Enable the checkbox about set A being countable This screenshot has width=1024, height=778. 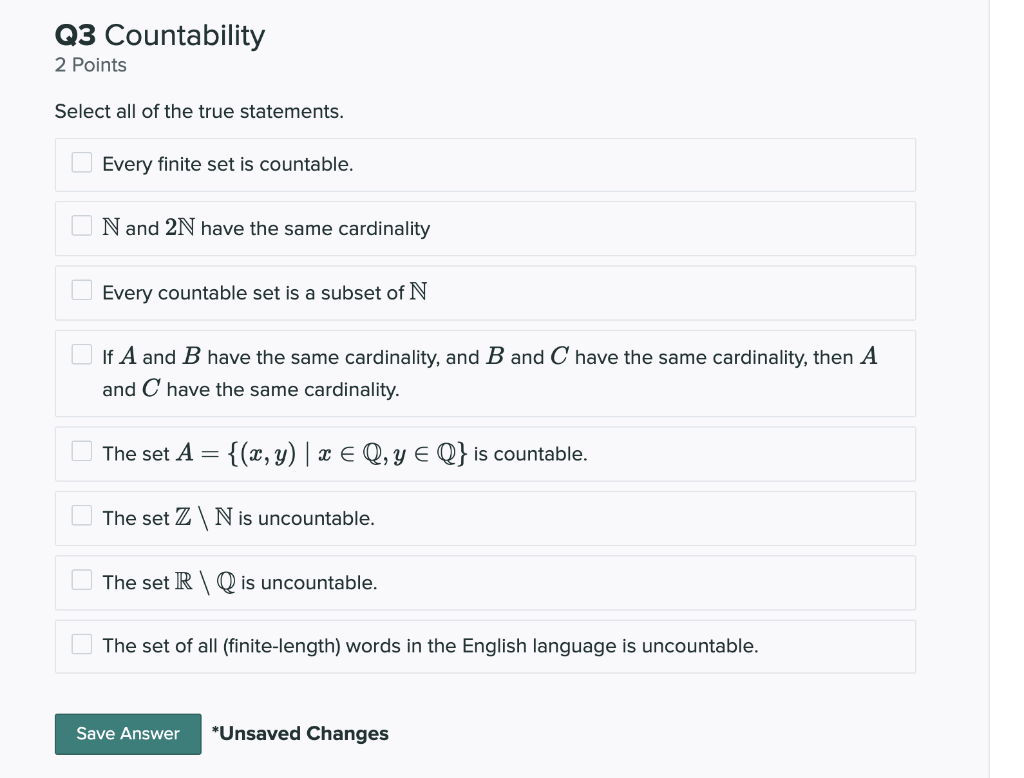[81, 451]
